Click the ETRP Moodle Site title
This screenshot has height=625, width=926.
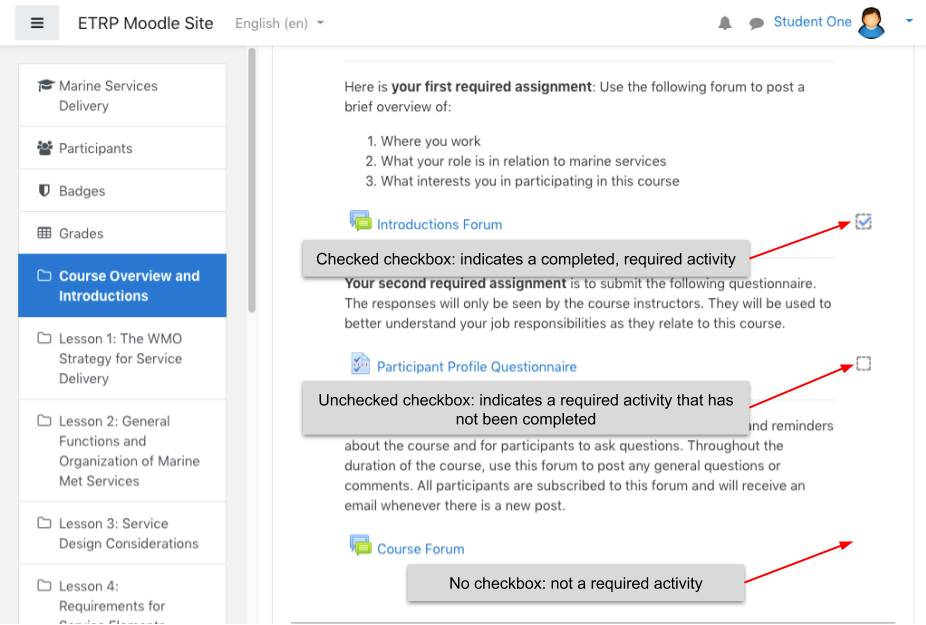pos(145,23)
